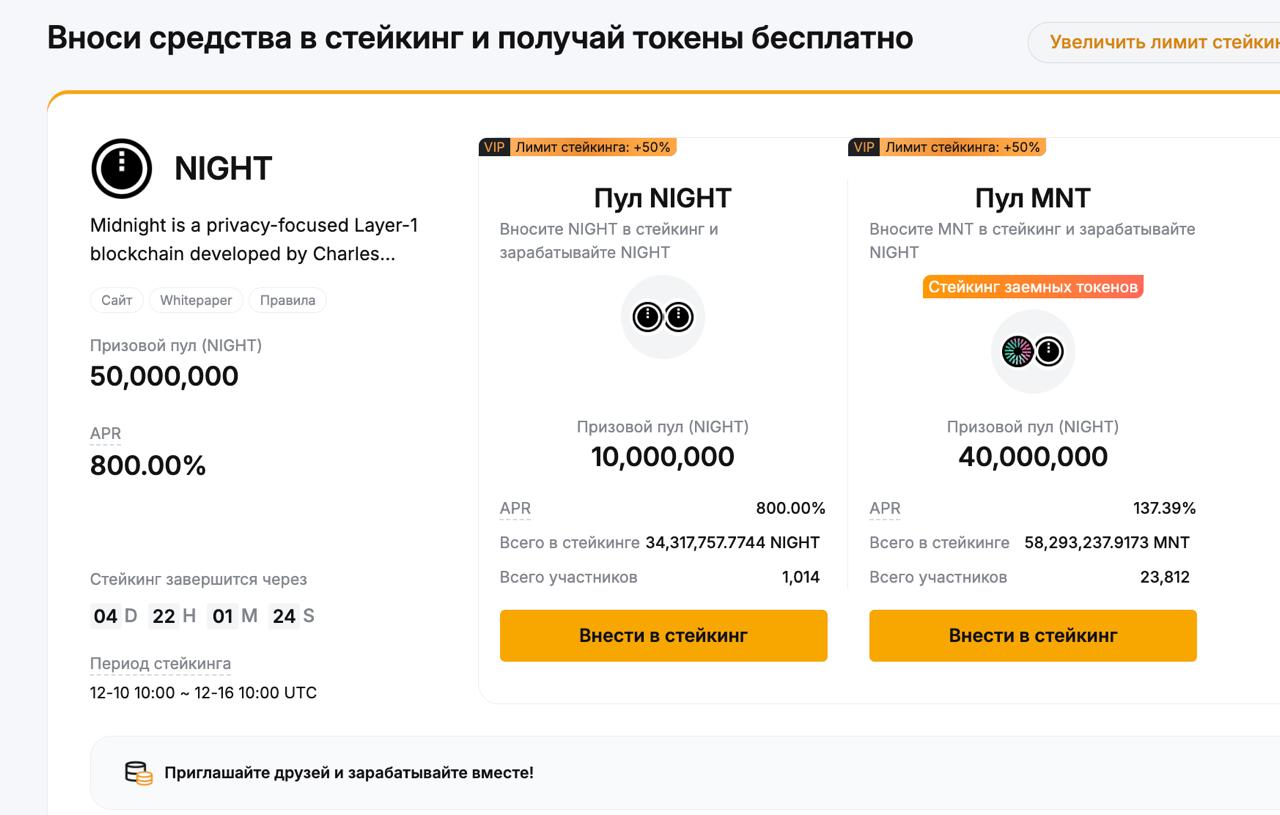Viewport: 1280px width, 815px height.
Task: Click the NIGHT token logo icon
Action: 120,168
